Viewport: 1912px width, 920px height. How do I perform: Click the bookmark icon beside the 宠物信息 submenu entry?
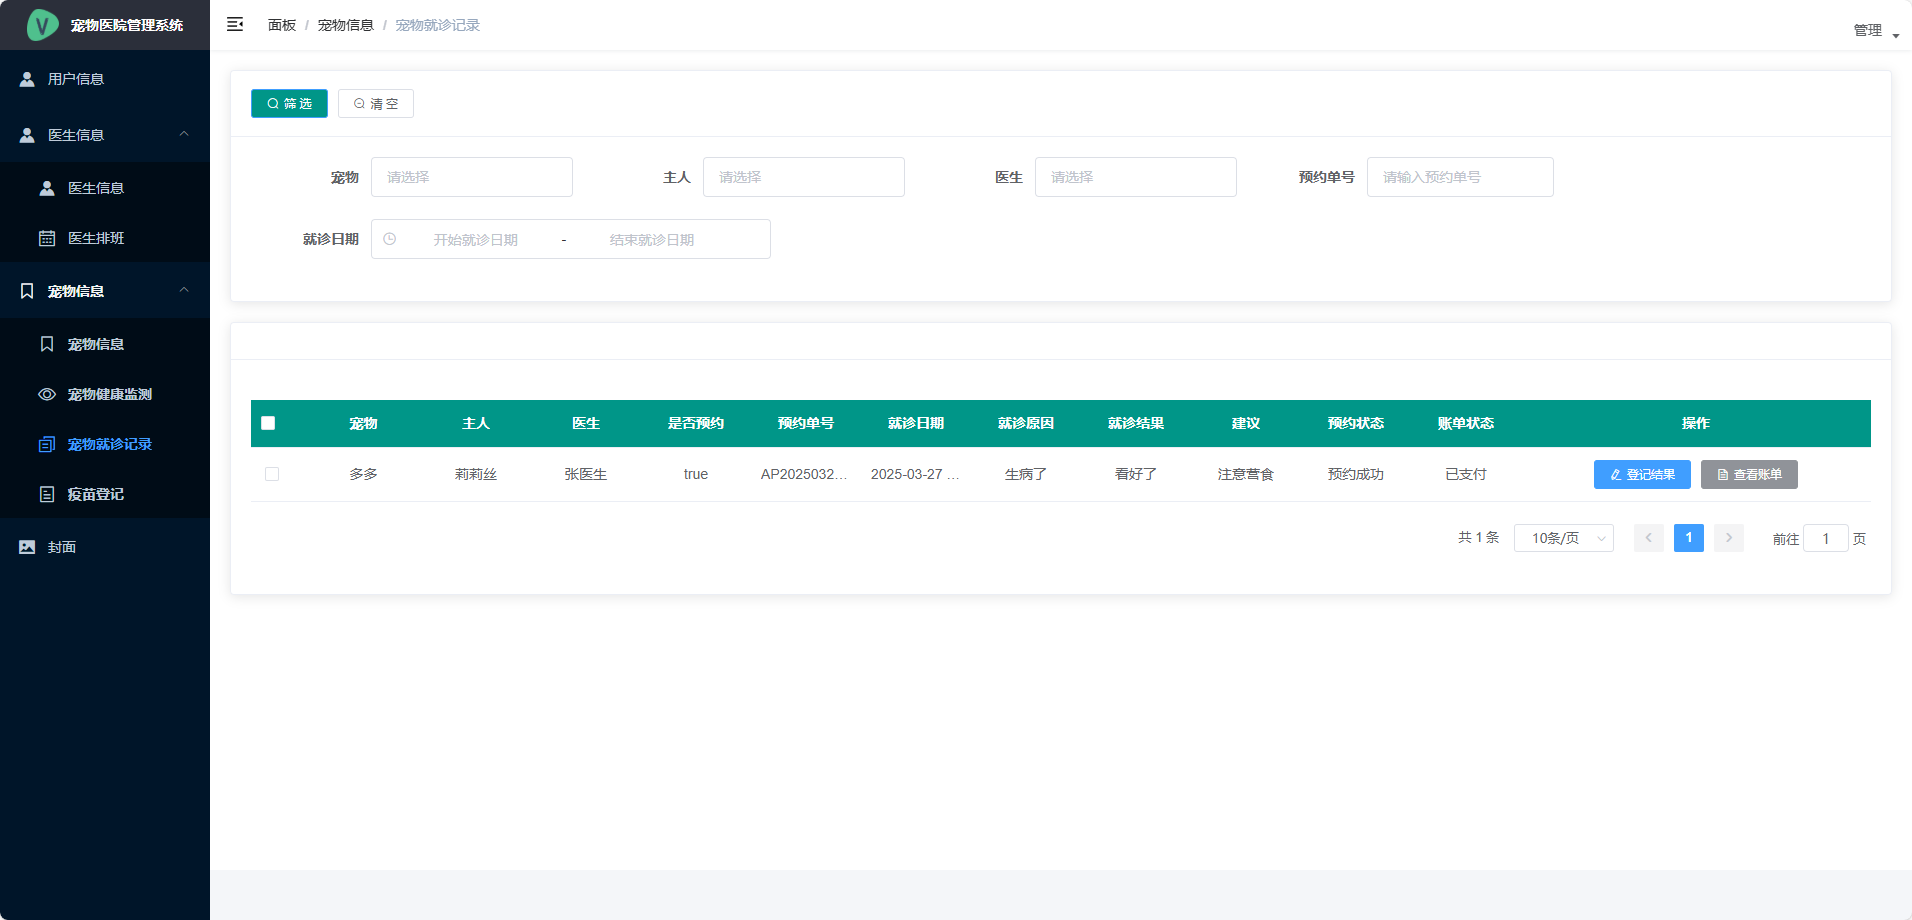(47, 344)
